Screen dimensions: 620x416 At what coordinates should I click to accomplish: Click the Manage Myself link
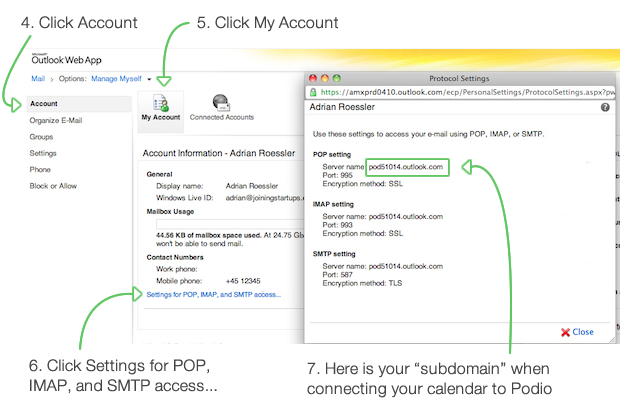pyautogui.click(x=116, y=79)
